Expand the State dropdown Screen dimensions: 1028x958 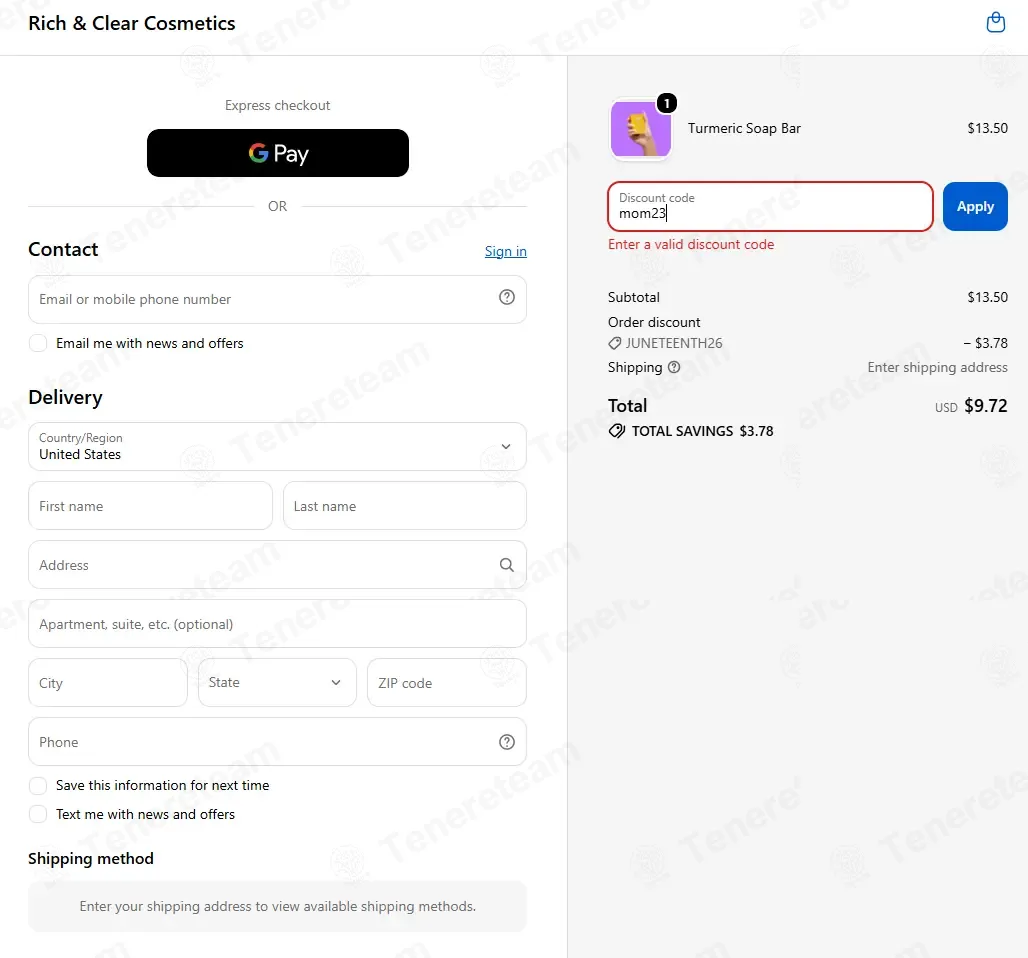click(x=277, y=683)
